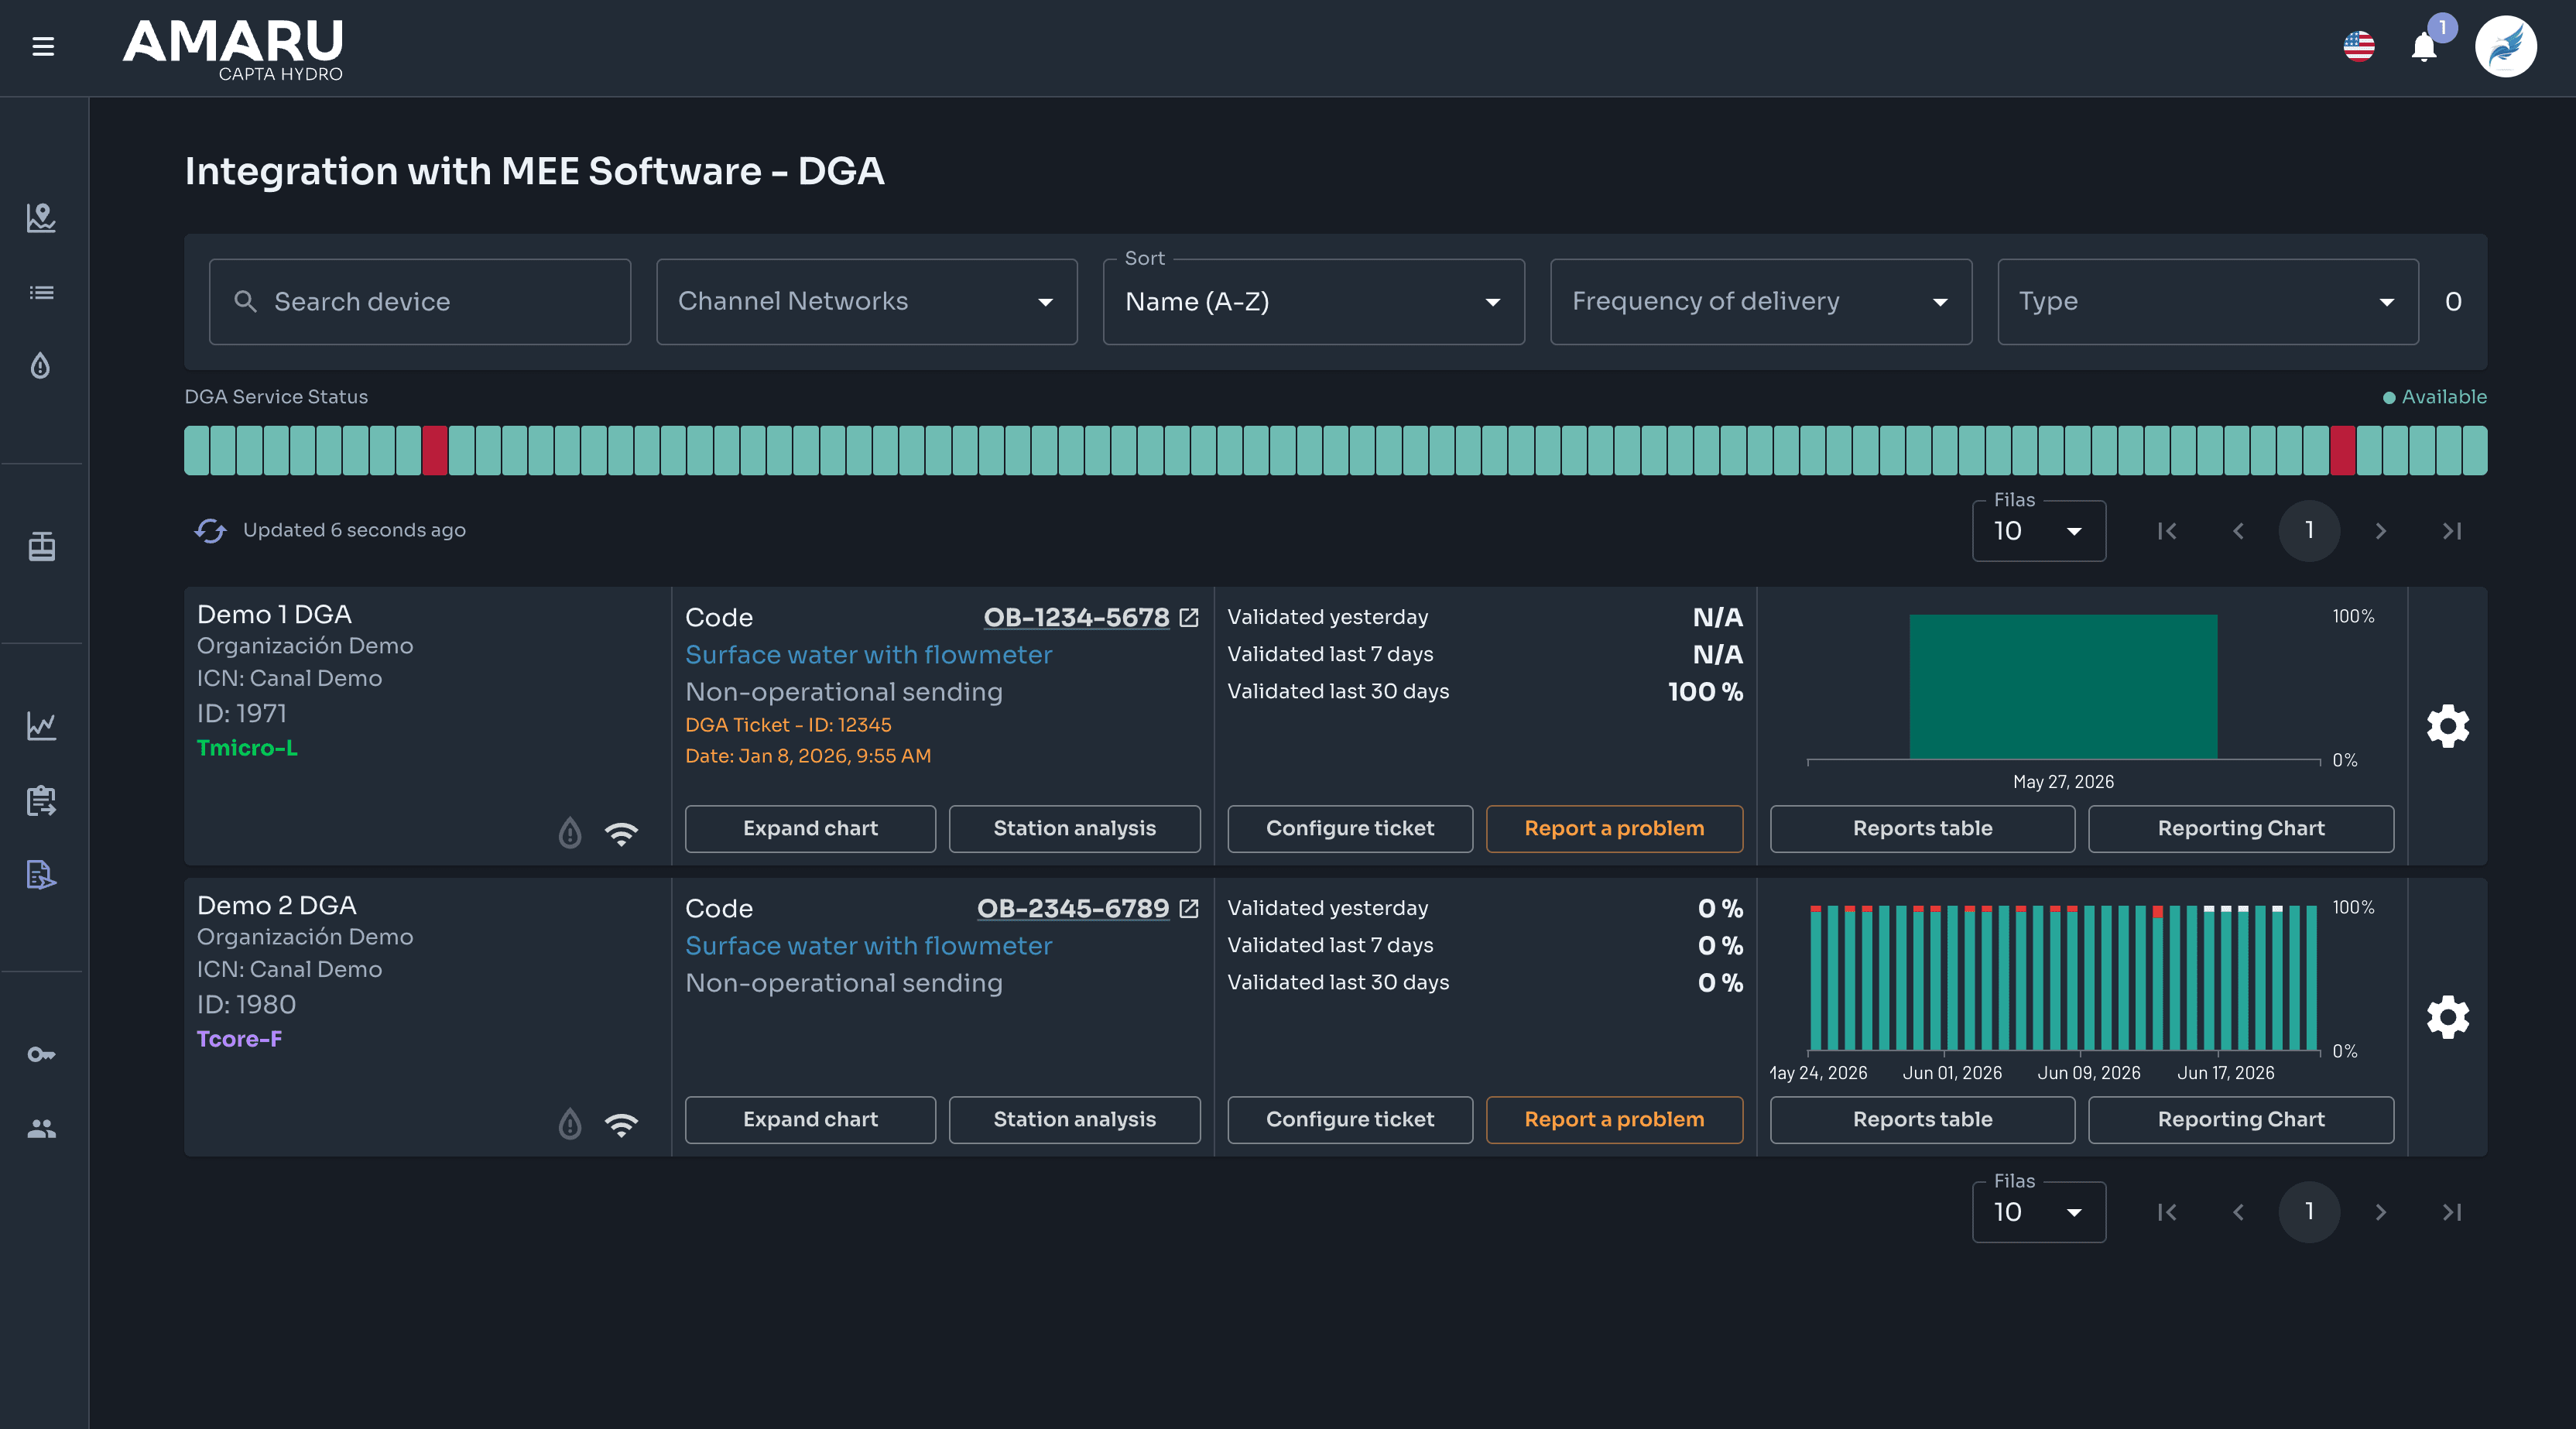Select page 1 in bottom pagination

click(x=2309, y=1212)
